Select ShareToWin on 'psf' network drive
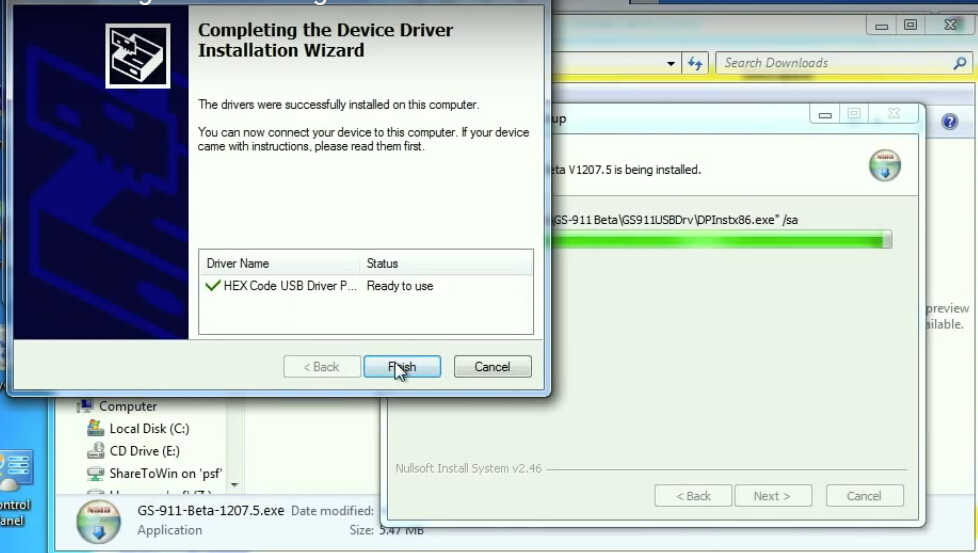 pyautogui.click(x=166, y=473)
